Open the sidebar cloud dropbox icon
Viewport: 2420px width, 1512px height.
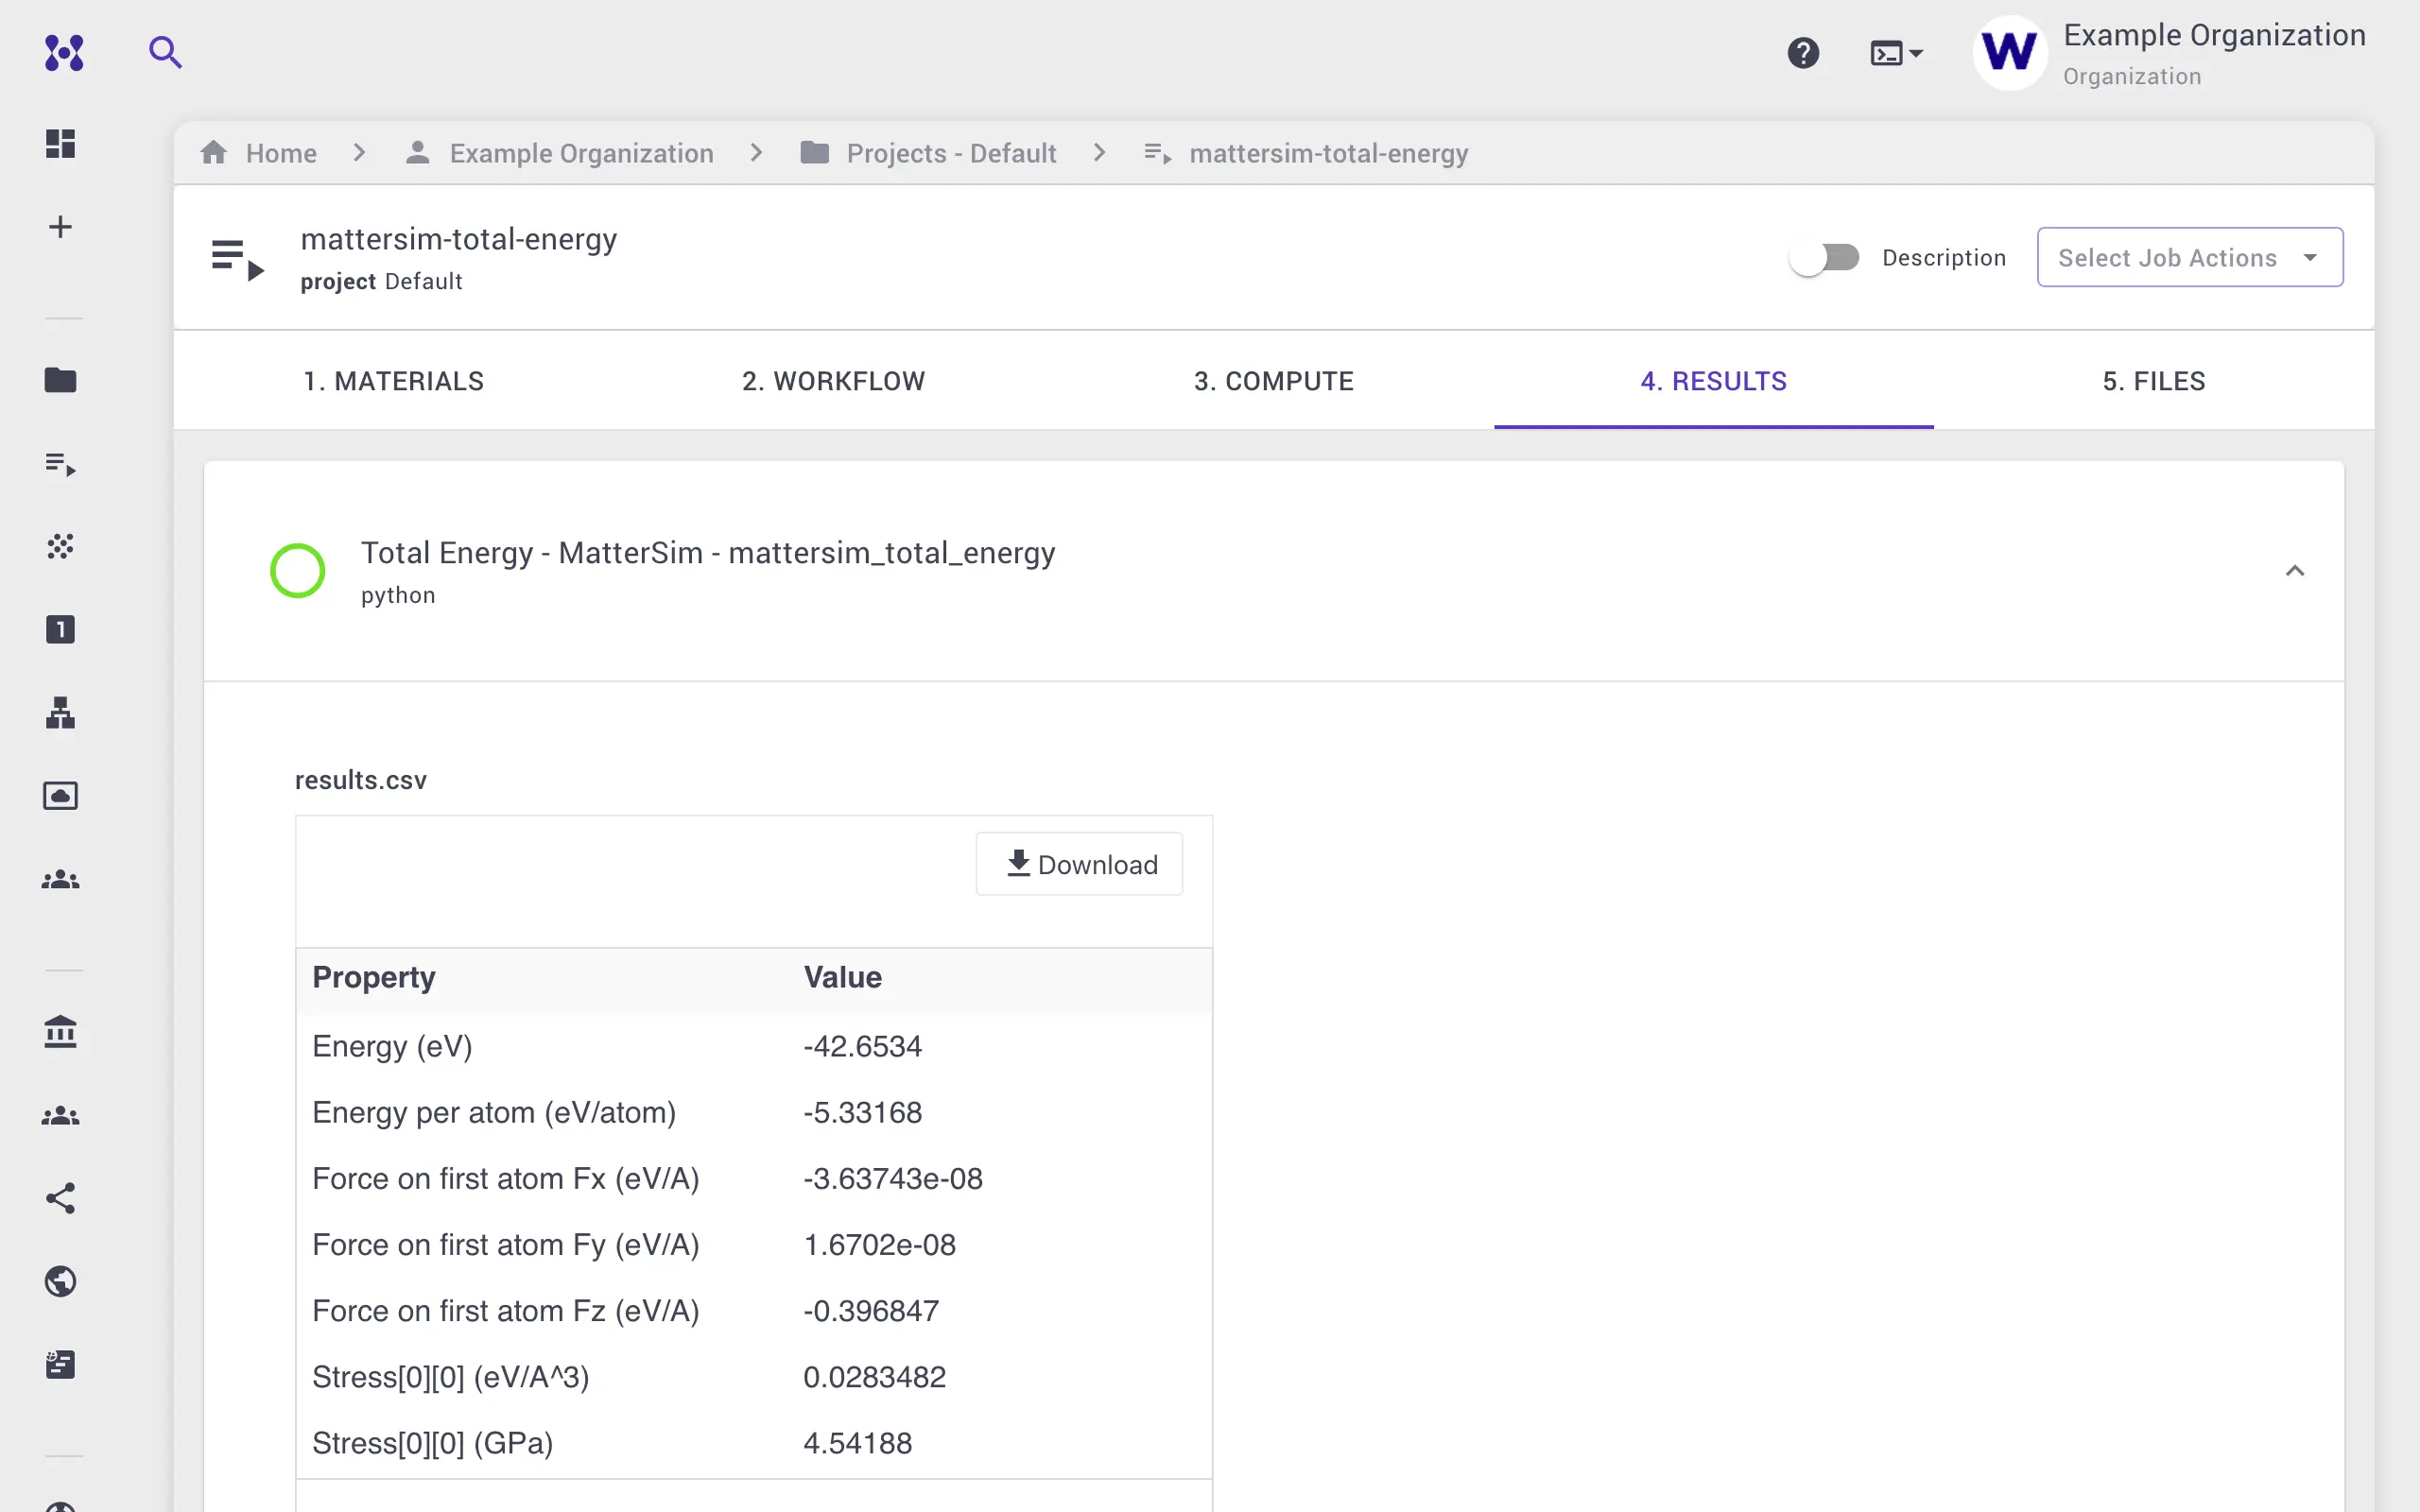pyautogui.click(x=60, y=796)
